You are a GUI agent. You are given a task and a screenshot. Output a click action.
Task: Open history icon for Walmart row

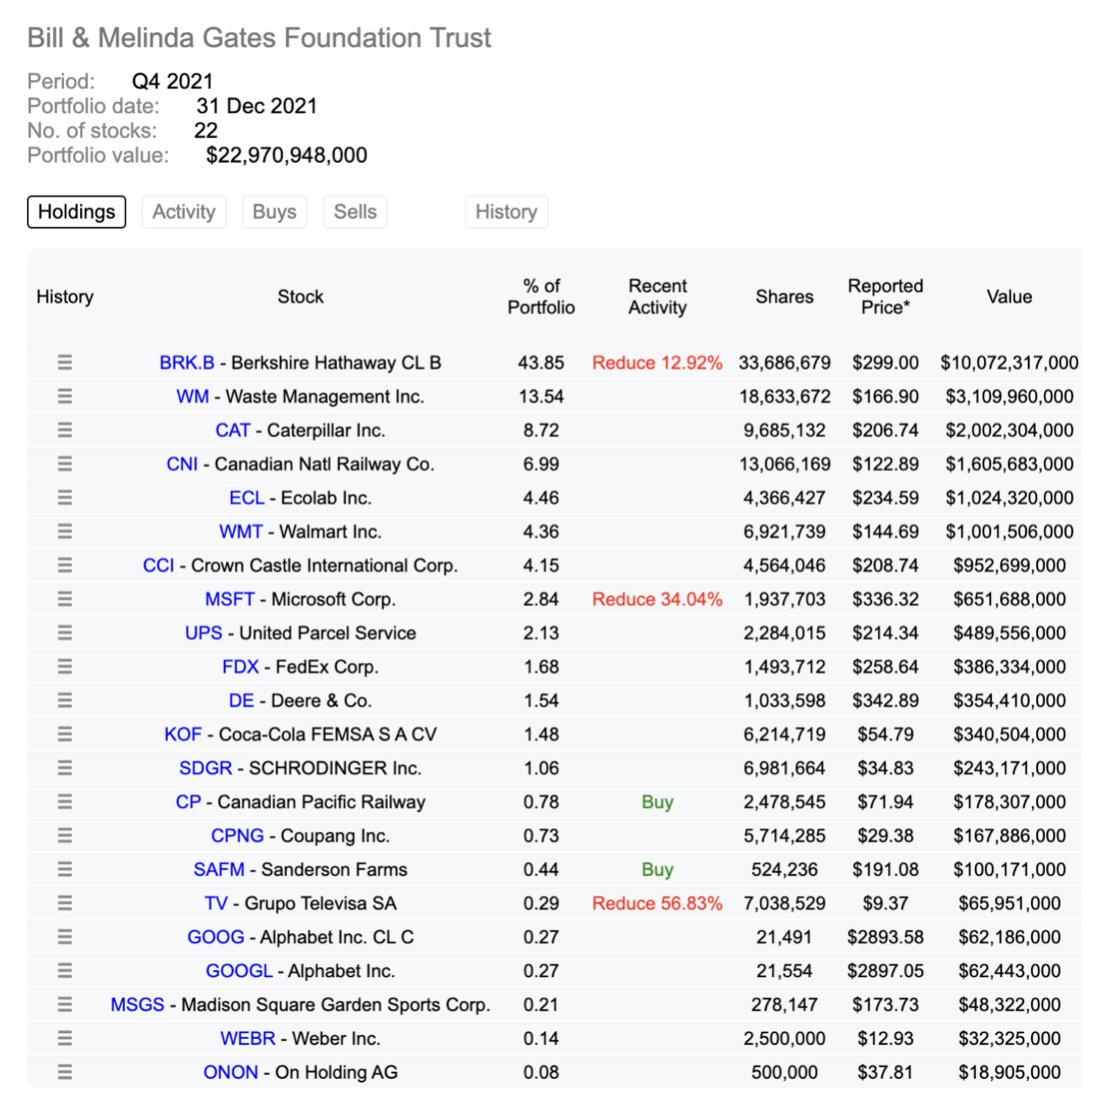click(65, 531)
